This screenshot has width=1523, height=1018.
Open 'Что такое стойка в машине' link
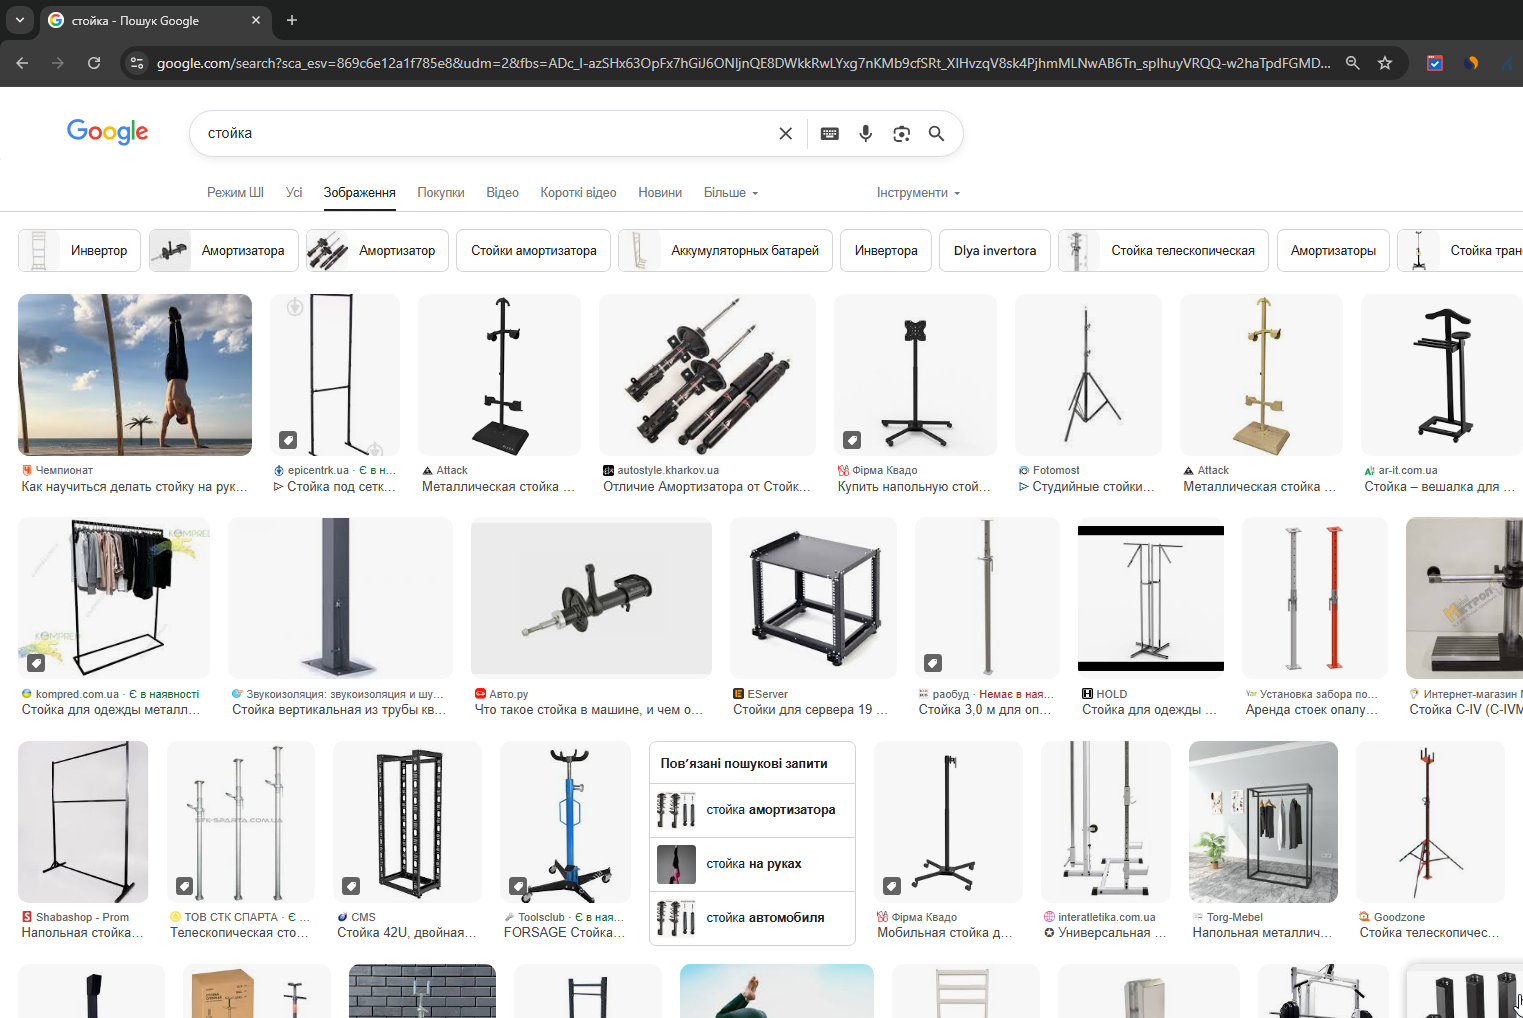point(589,710)
